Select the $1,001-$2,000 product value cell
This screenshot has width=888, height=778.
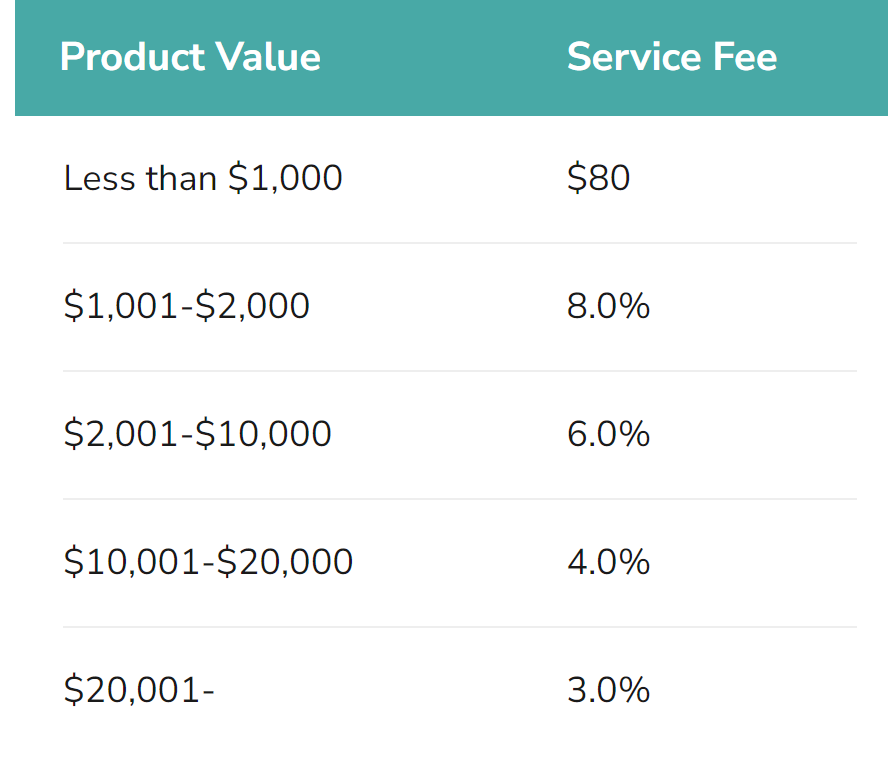coord(186,306)
